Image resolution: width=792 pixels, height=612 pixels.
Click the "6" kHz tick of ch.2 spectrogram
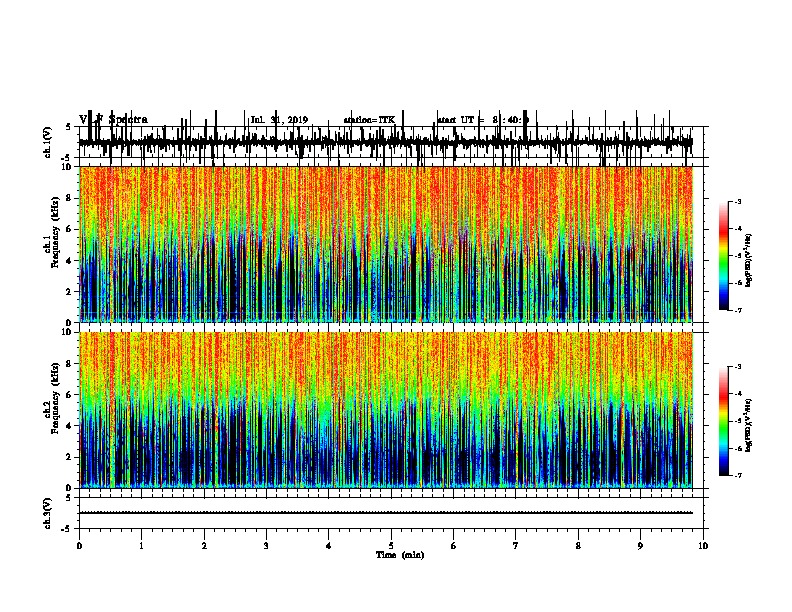pyautogui.click(x=69, y=395)
